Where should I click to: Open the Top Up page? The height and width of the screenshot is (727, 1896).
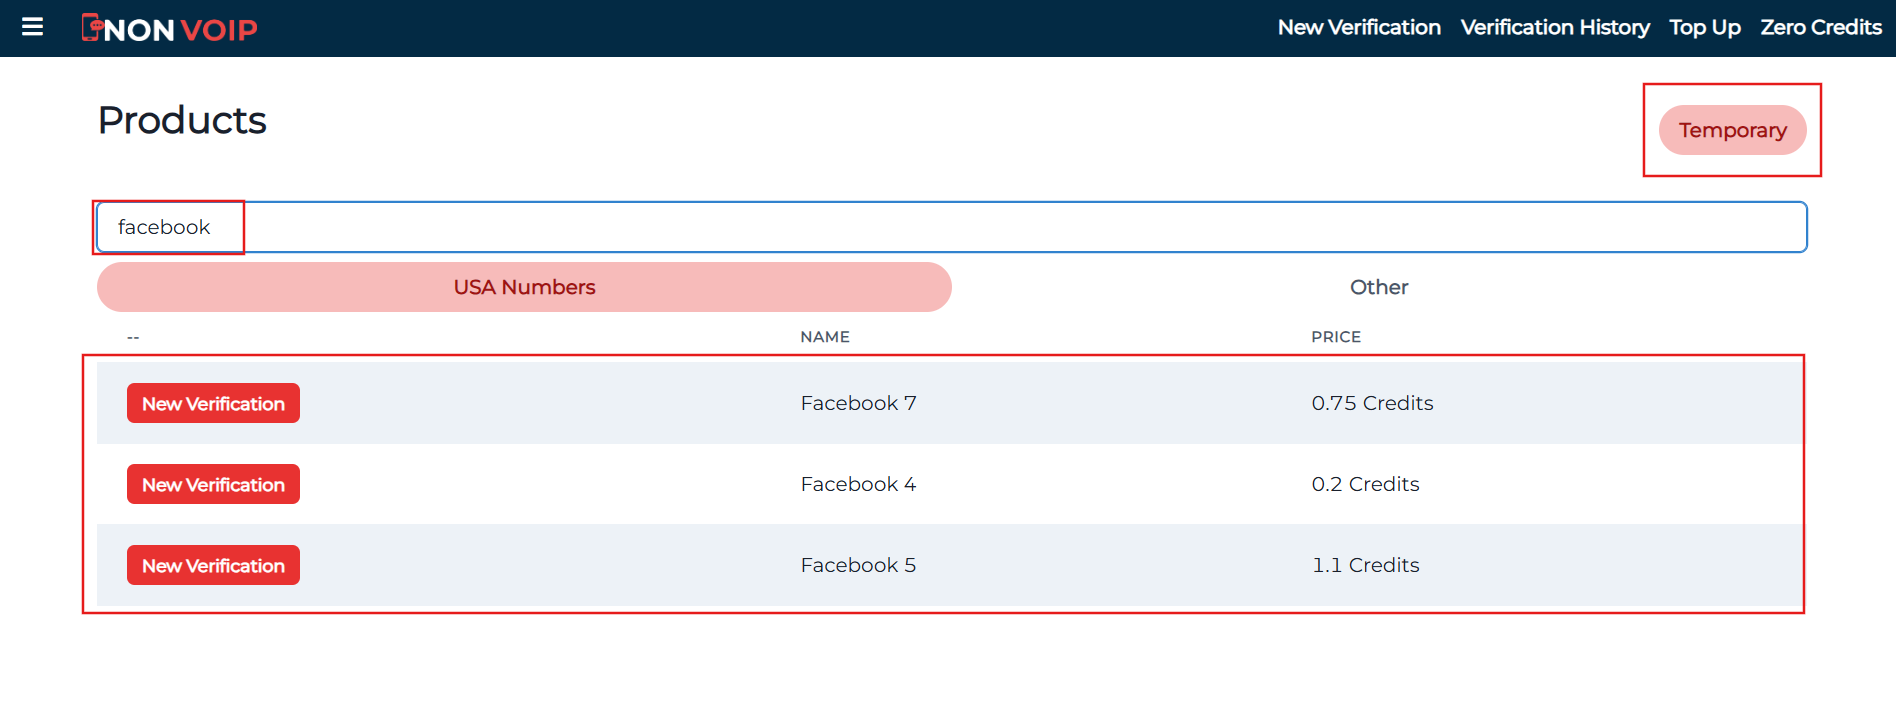[1705, 27]
